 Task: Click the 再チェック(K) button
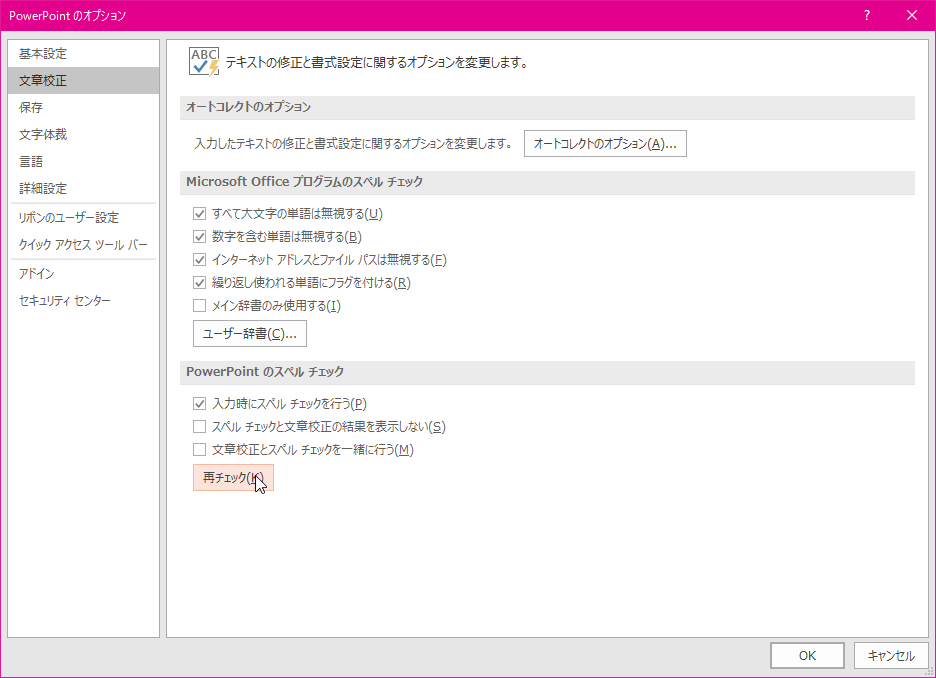coord(233,477)
